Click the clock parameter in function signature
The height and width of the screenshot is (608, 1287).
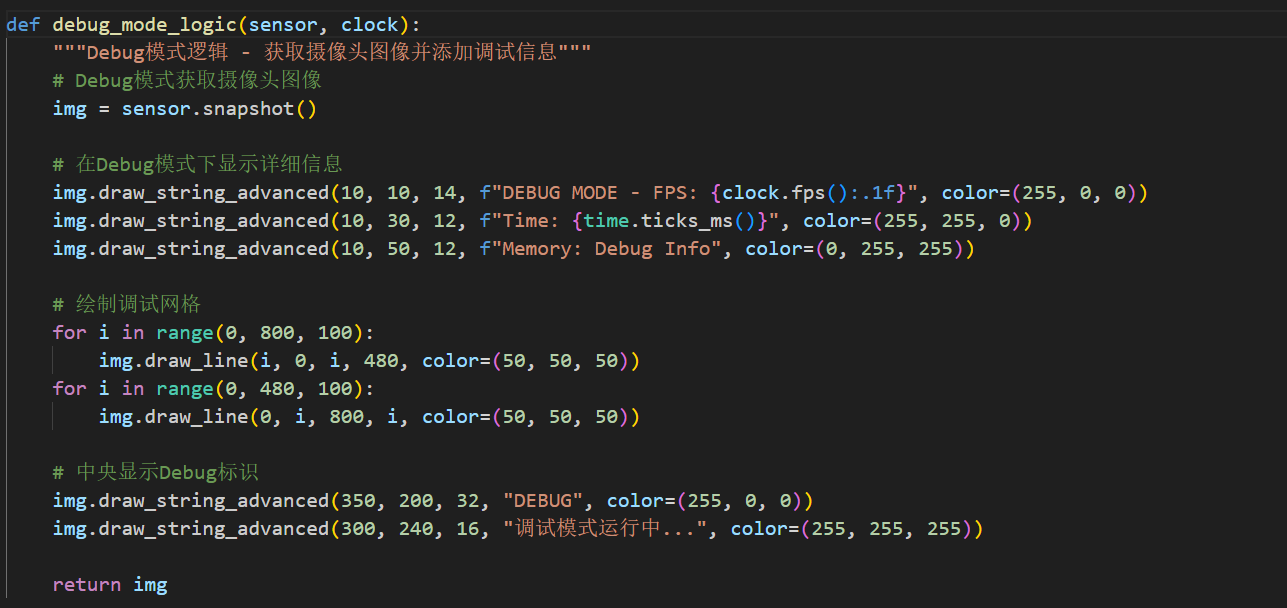click(370, 24)
